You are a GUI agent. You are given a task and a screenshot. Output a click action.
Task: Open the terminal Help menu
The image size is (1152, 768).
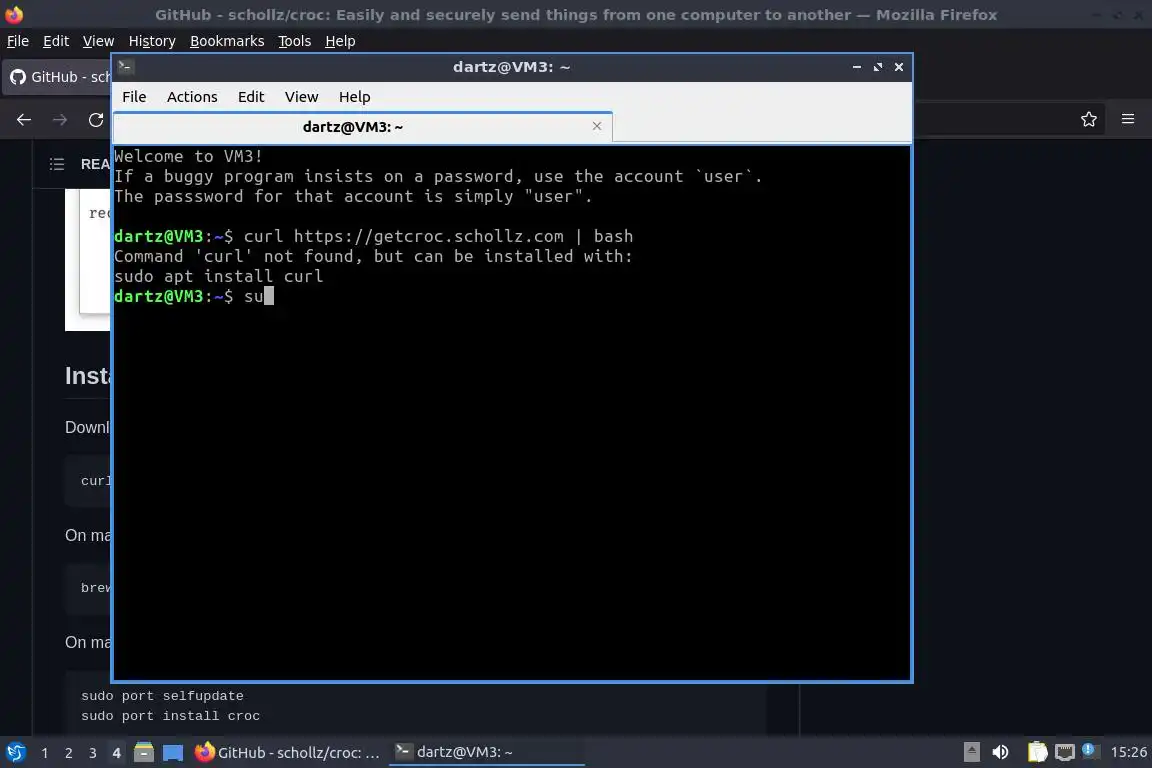[354, 97]
